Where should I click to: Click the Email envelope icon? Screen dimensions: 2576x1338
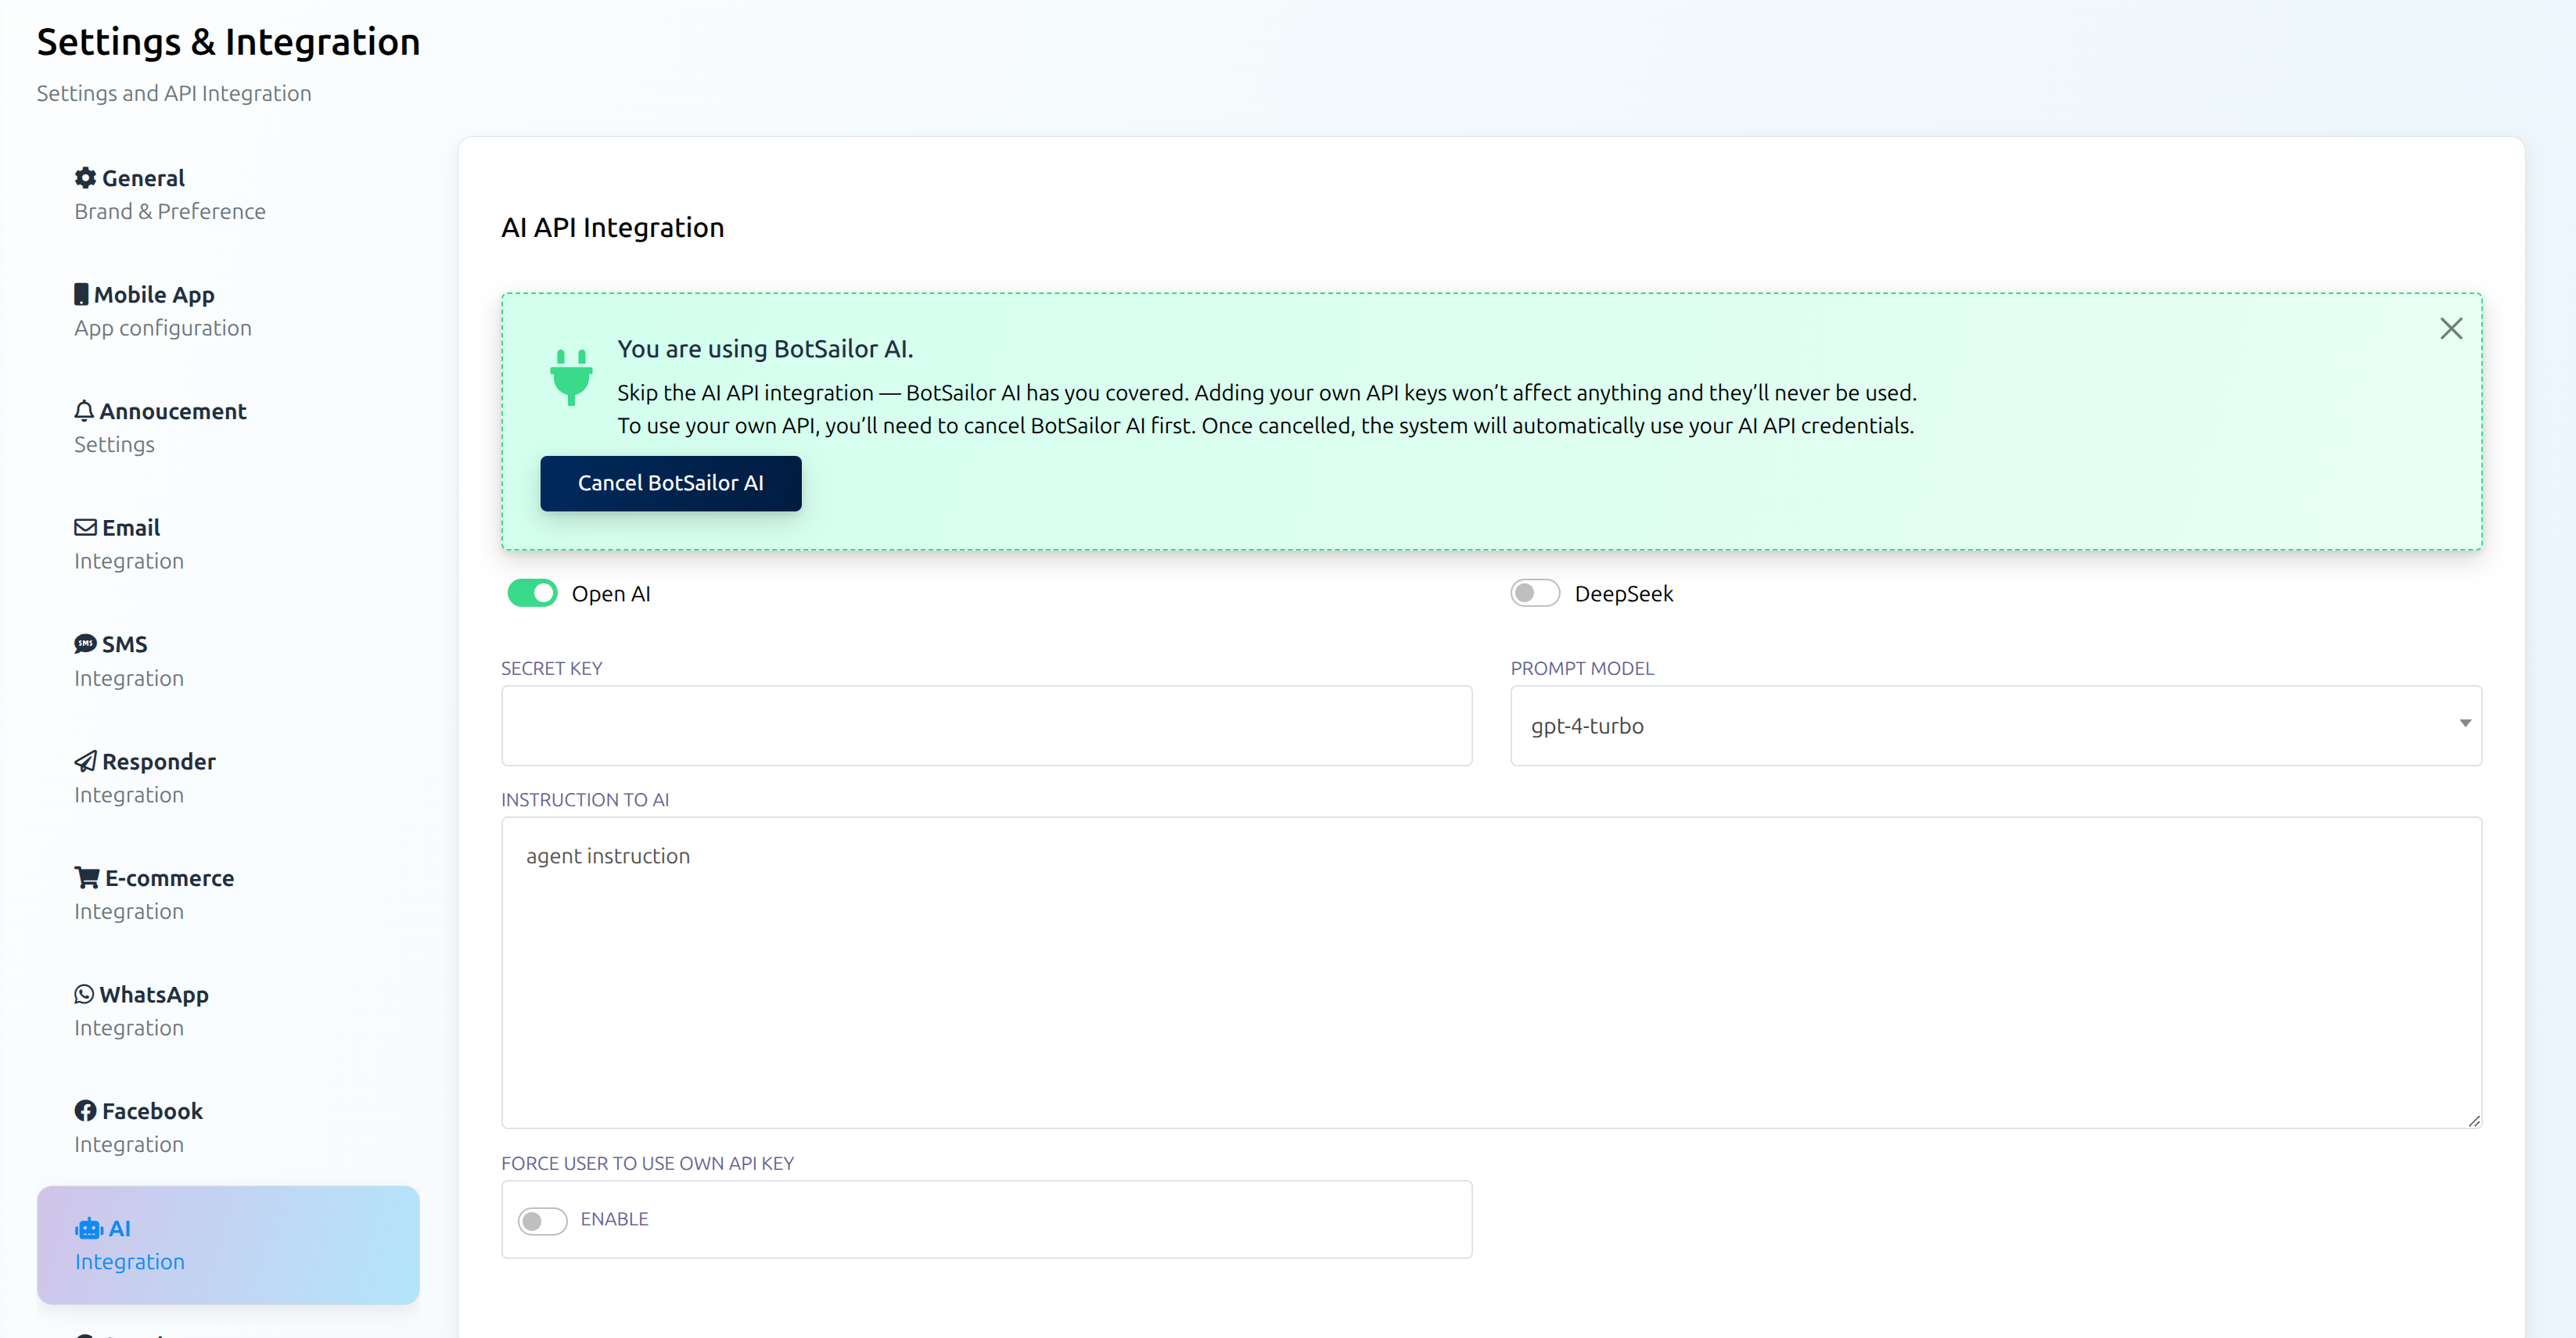coord(85,528)
